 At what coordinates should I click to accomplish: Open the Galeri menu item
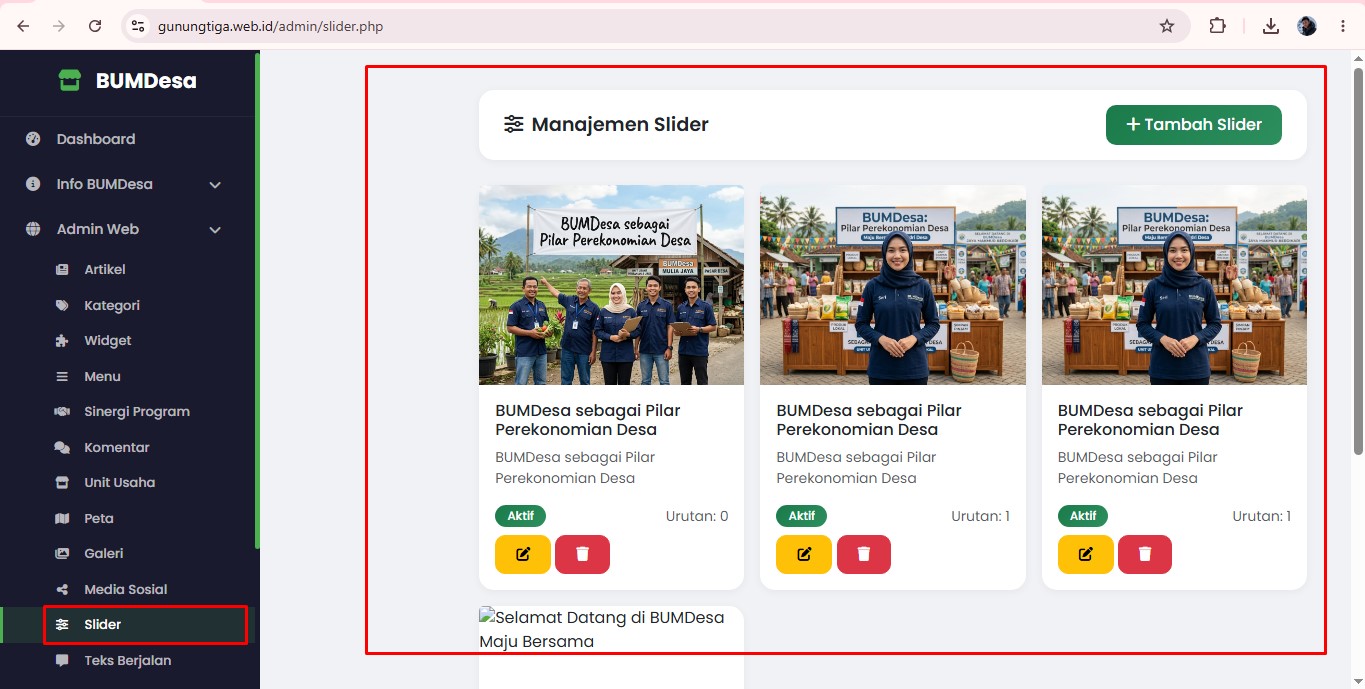tap(128, 554)
